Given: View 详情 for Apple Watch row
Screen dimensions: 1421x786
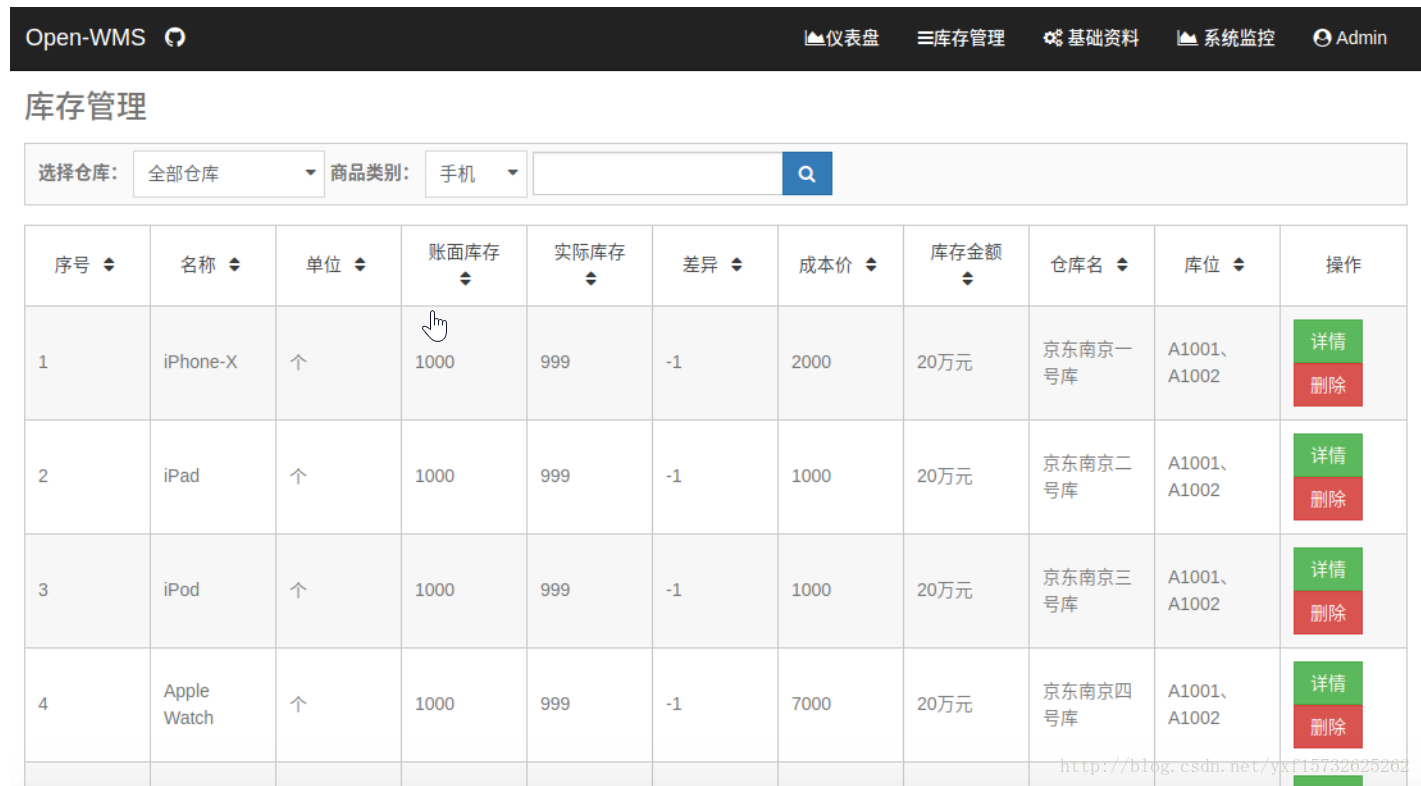Looking at the screenshot, I should coord(1328,684).
